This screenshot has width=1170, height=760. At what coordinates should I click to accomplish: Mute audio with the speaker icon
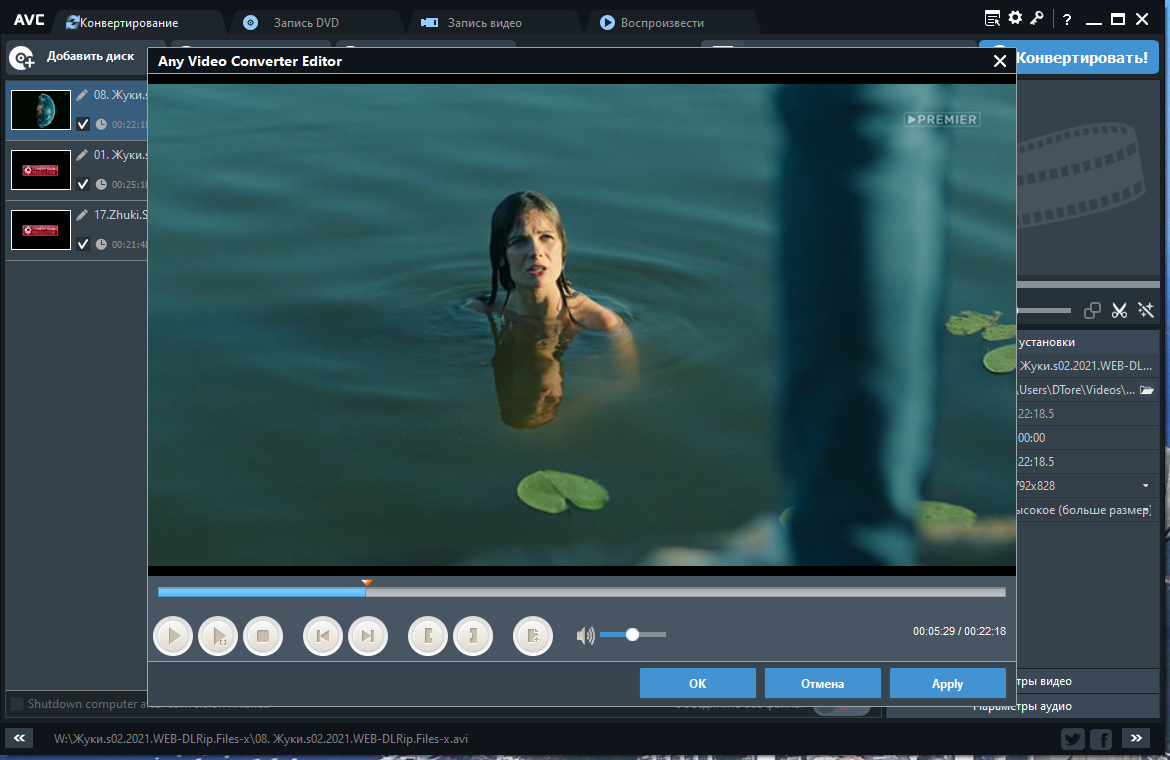click(x=586, y=635)
